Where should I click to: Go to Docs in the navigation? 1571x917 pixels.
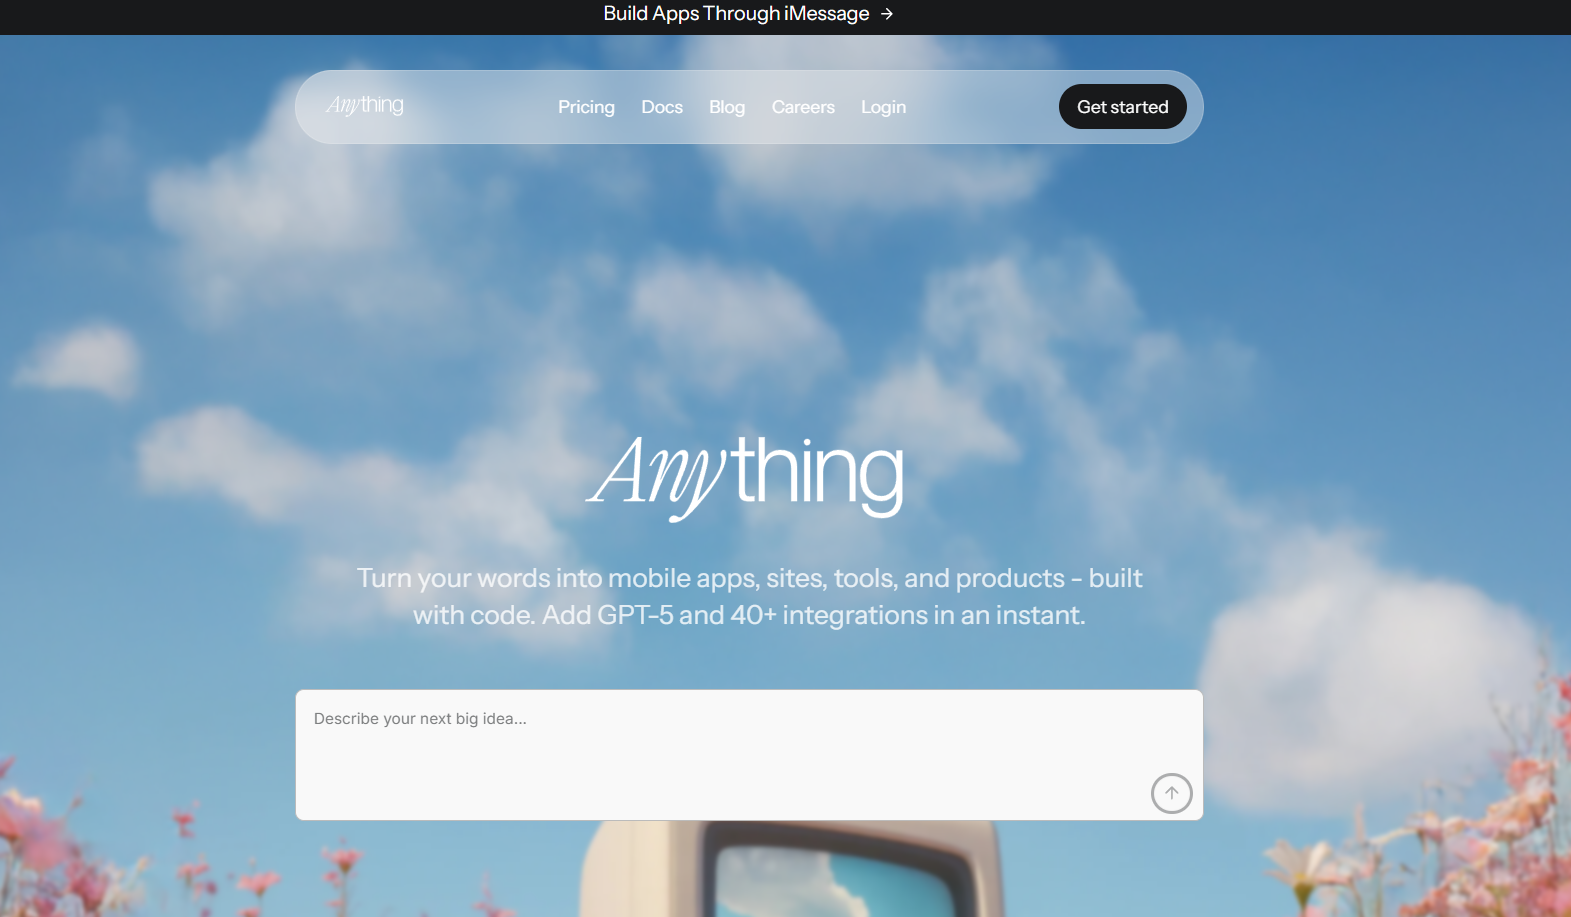(x=662, y=107)
